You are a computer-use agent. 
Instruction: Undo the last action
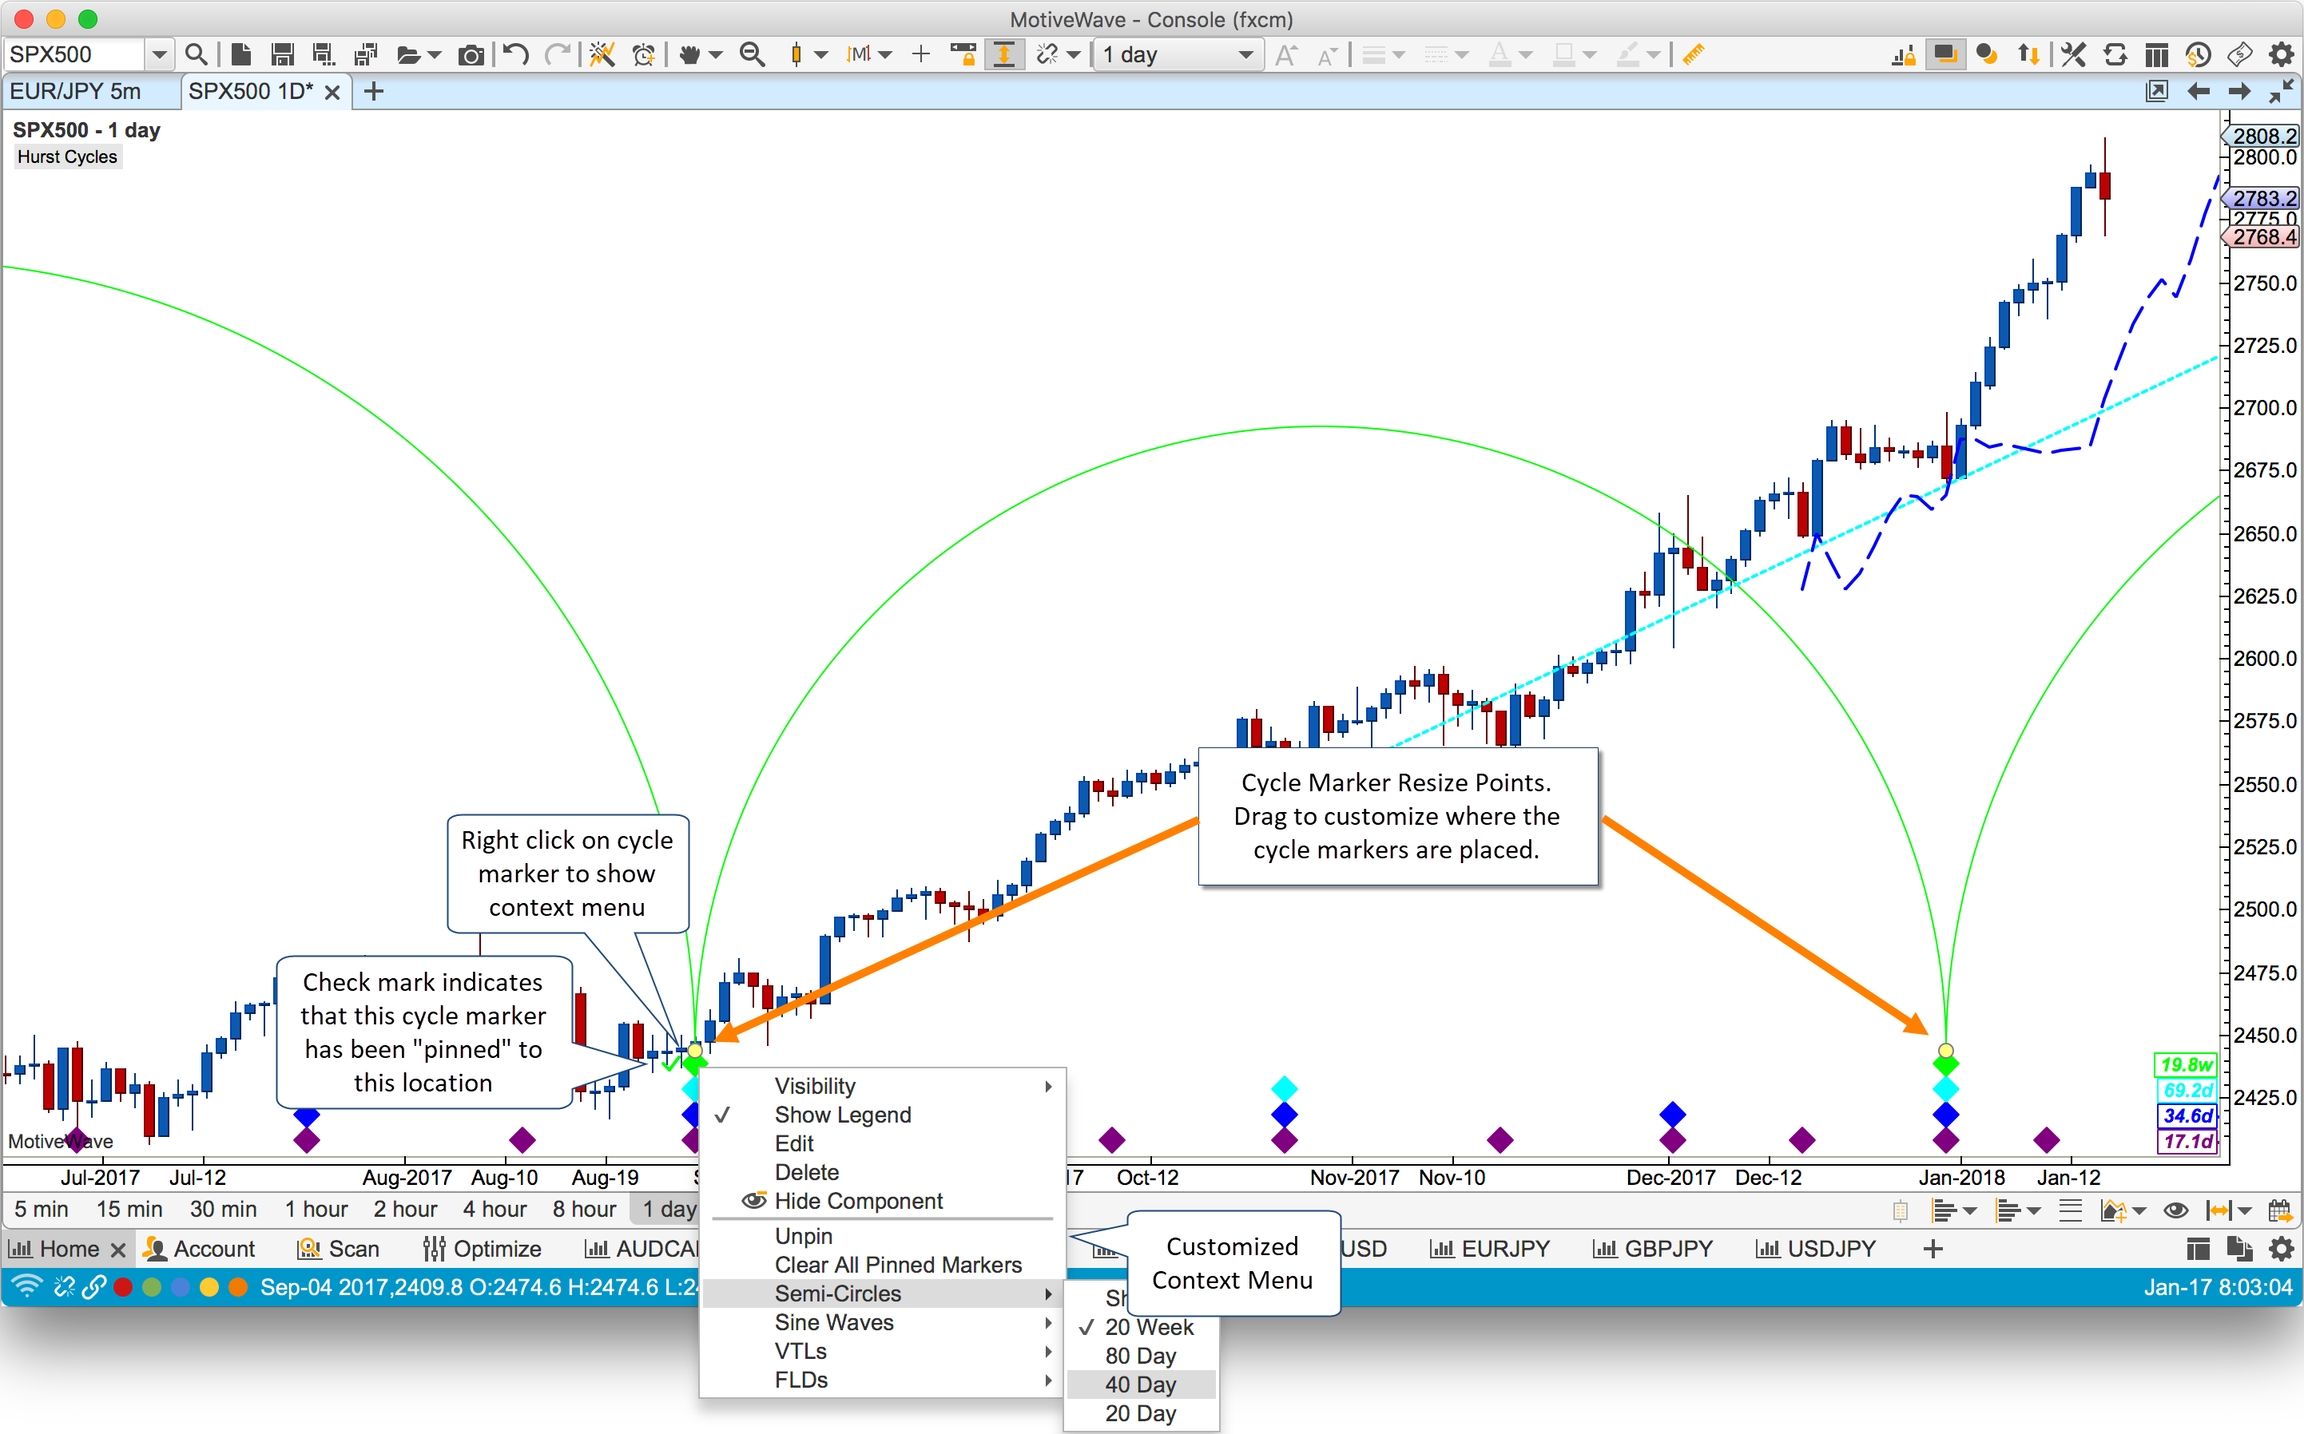515,54
